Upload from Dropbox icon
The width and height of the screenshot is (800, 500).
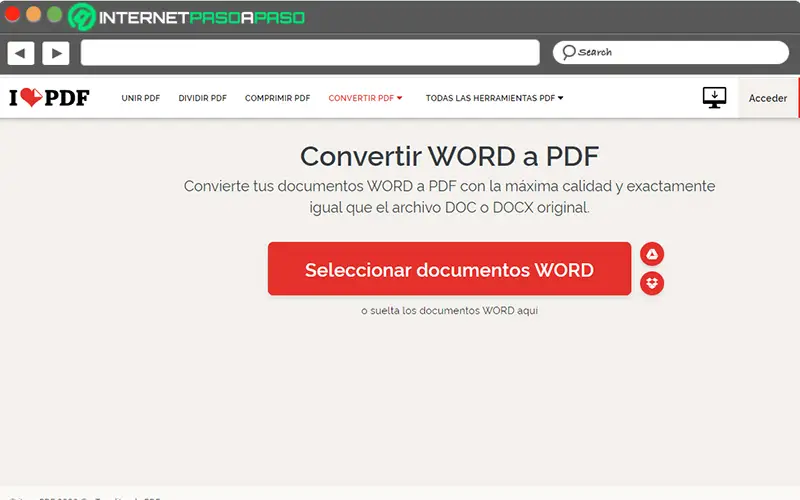tap(652, 283)
